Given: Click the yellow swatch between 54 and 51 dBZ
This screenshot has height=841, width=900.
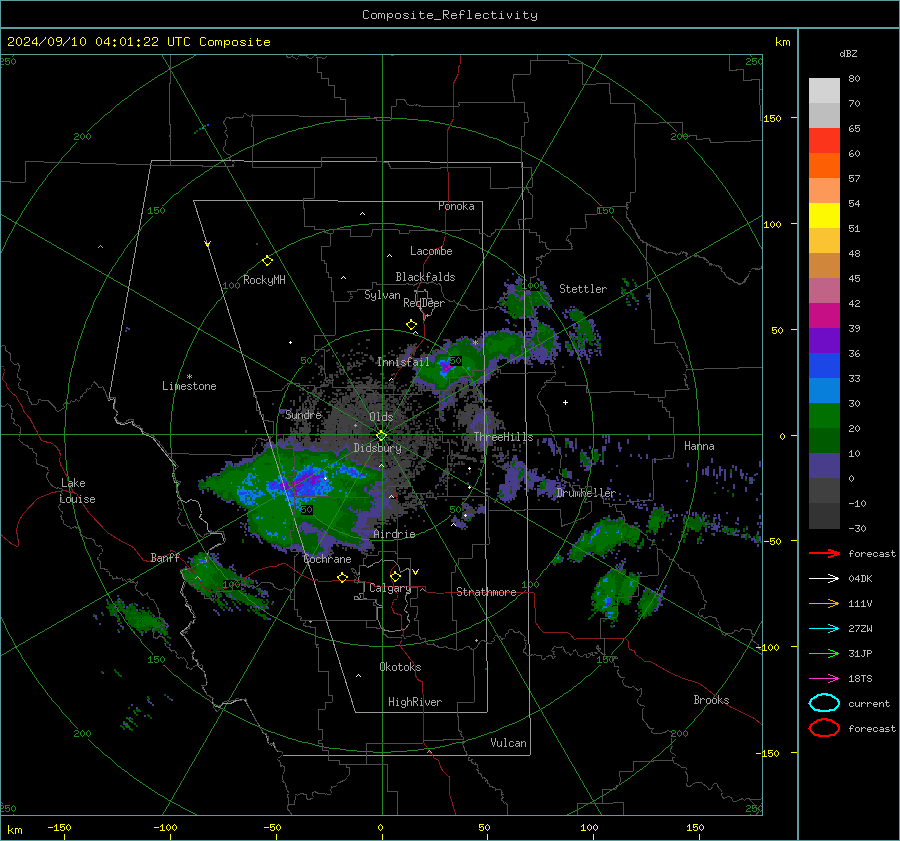Looking at the screenshot, I should point(824,215).
